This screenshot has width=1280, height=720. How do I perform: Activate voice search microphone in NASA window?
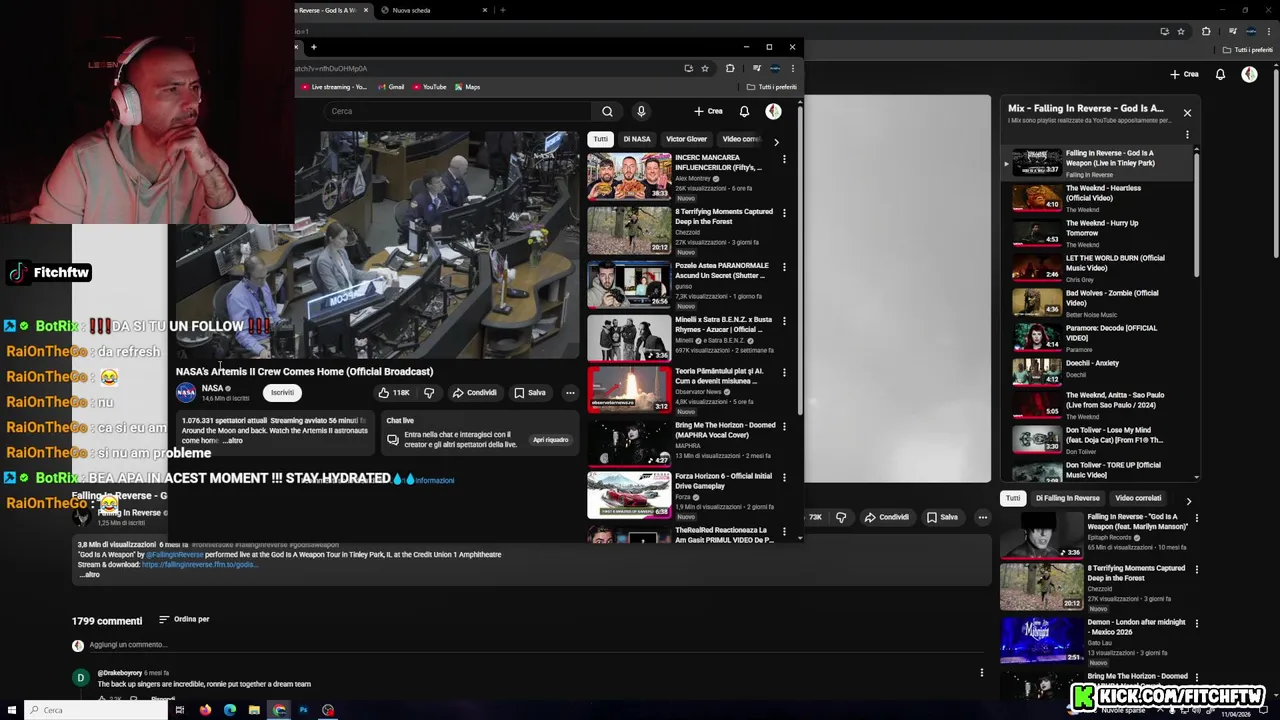[x=641, y=111]
